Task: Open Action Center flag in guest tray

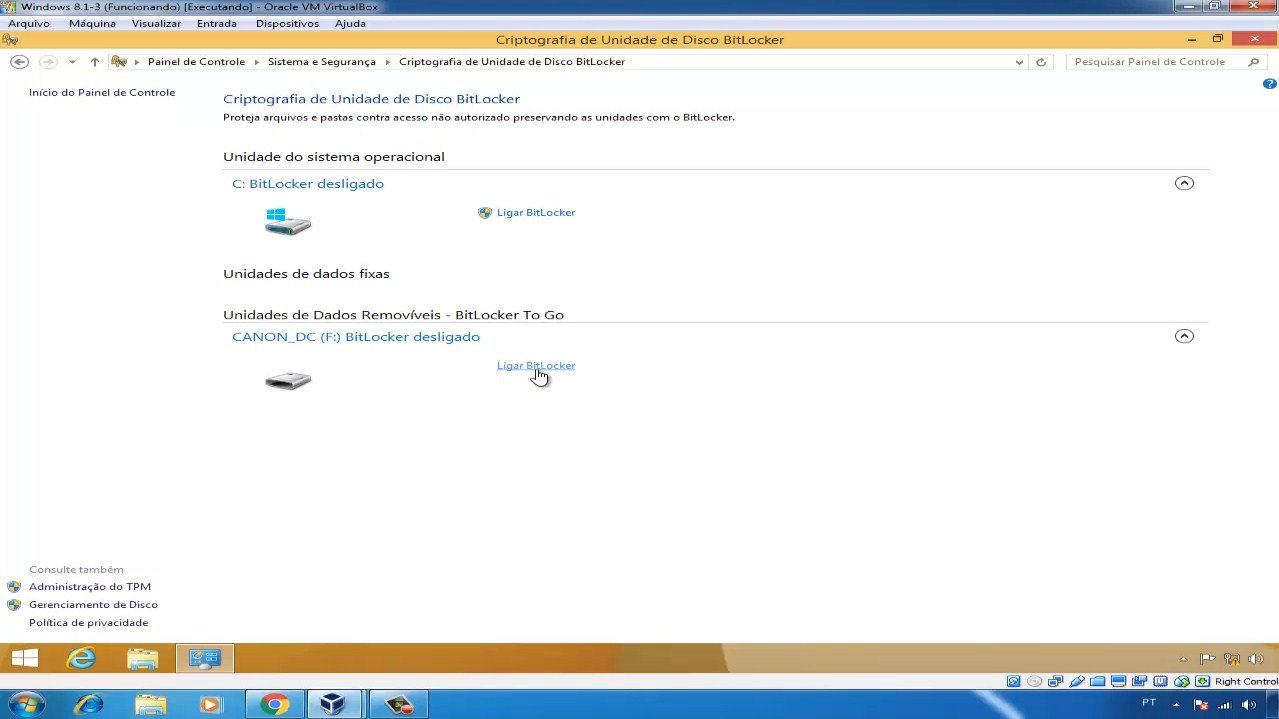Action: (x=1207, y=659)
